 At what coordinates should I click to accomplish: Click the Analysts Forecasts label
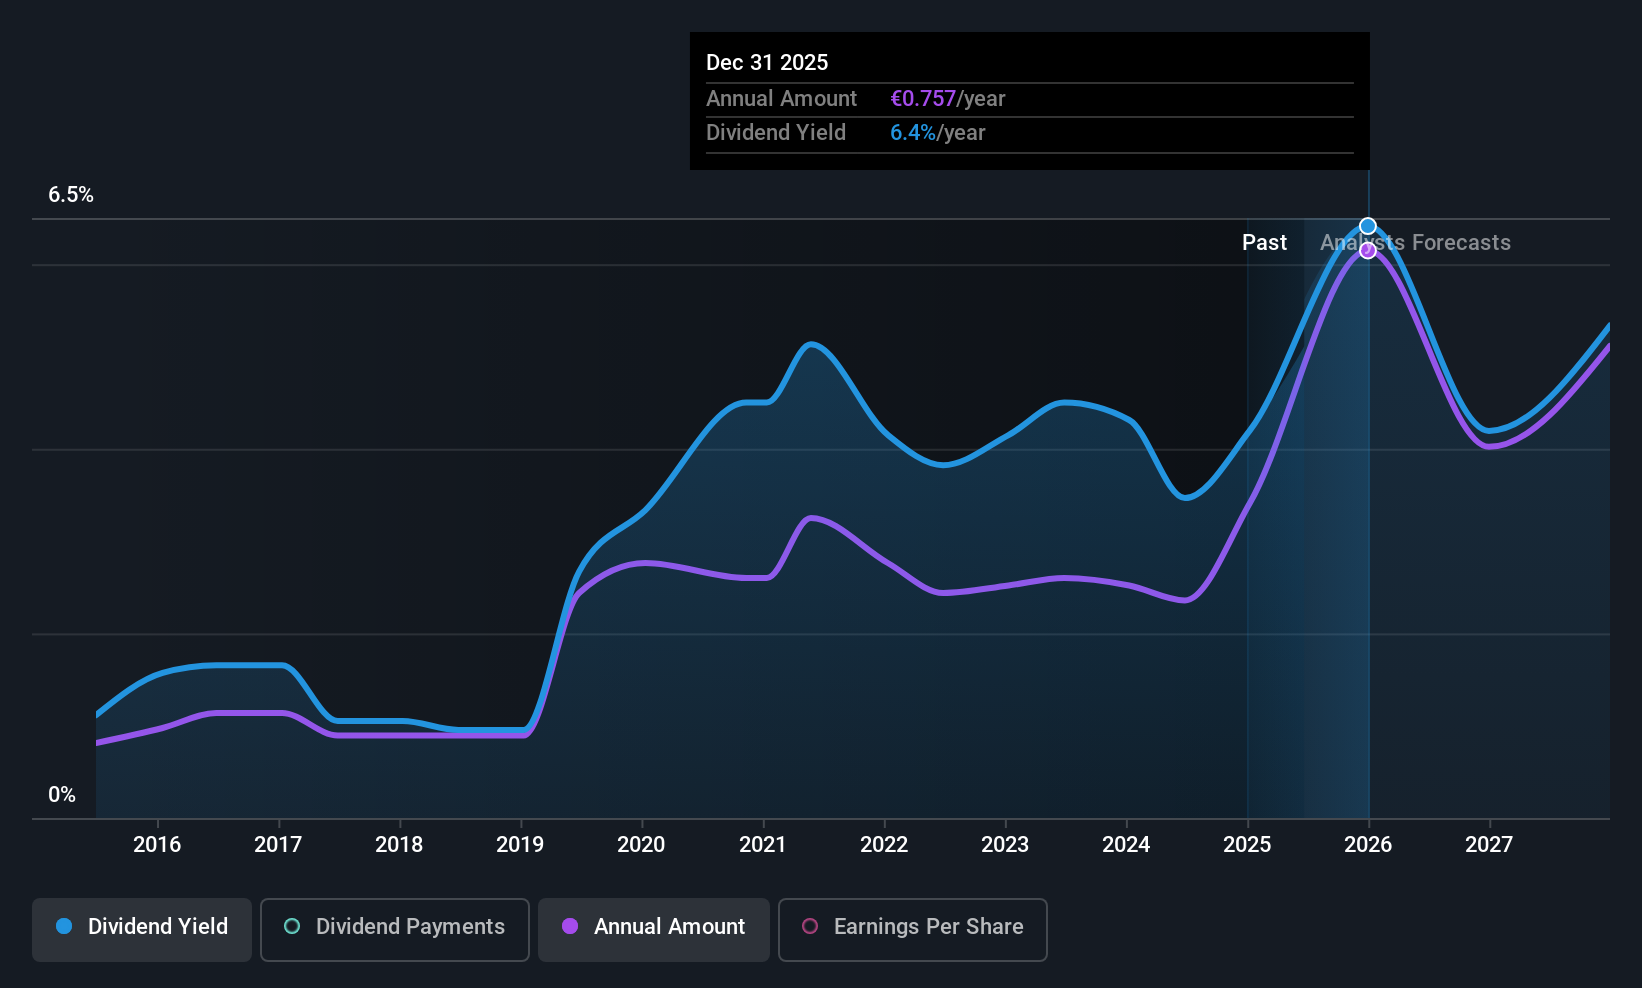1415,243
